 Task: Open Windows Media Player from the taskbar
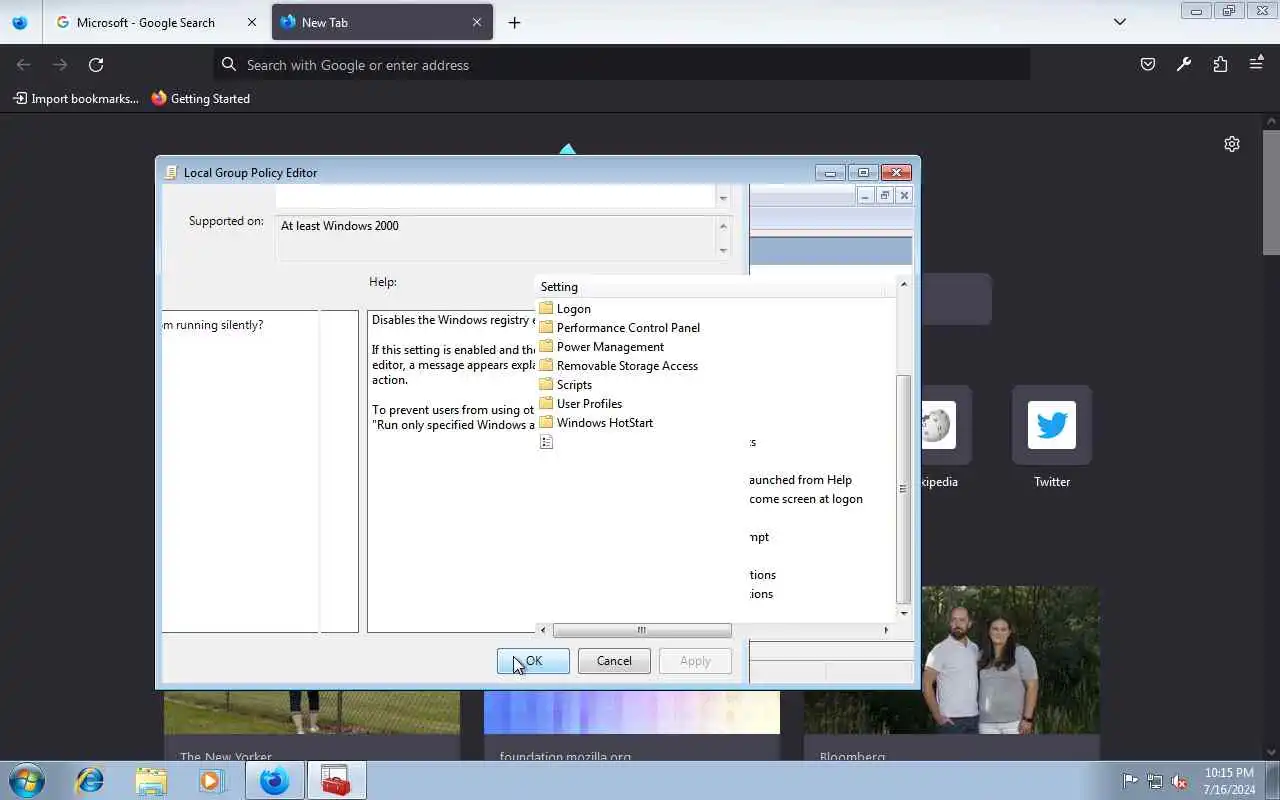[x=212, y=780]
